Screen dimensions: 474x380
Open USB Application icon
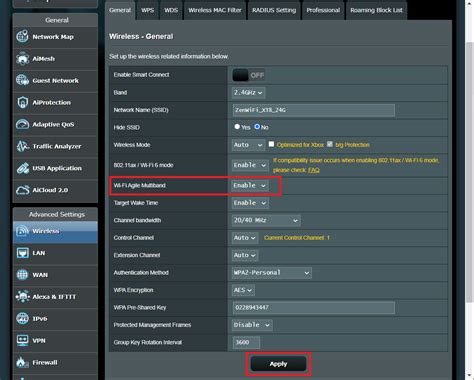[x=22, y=168]
